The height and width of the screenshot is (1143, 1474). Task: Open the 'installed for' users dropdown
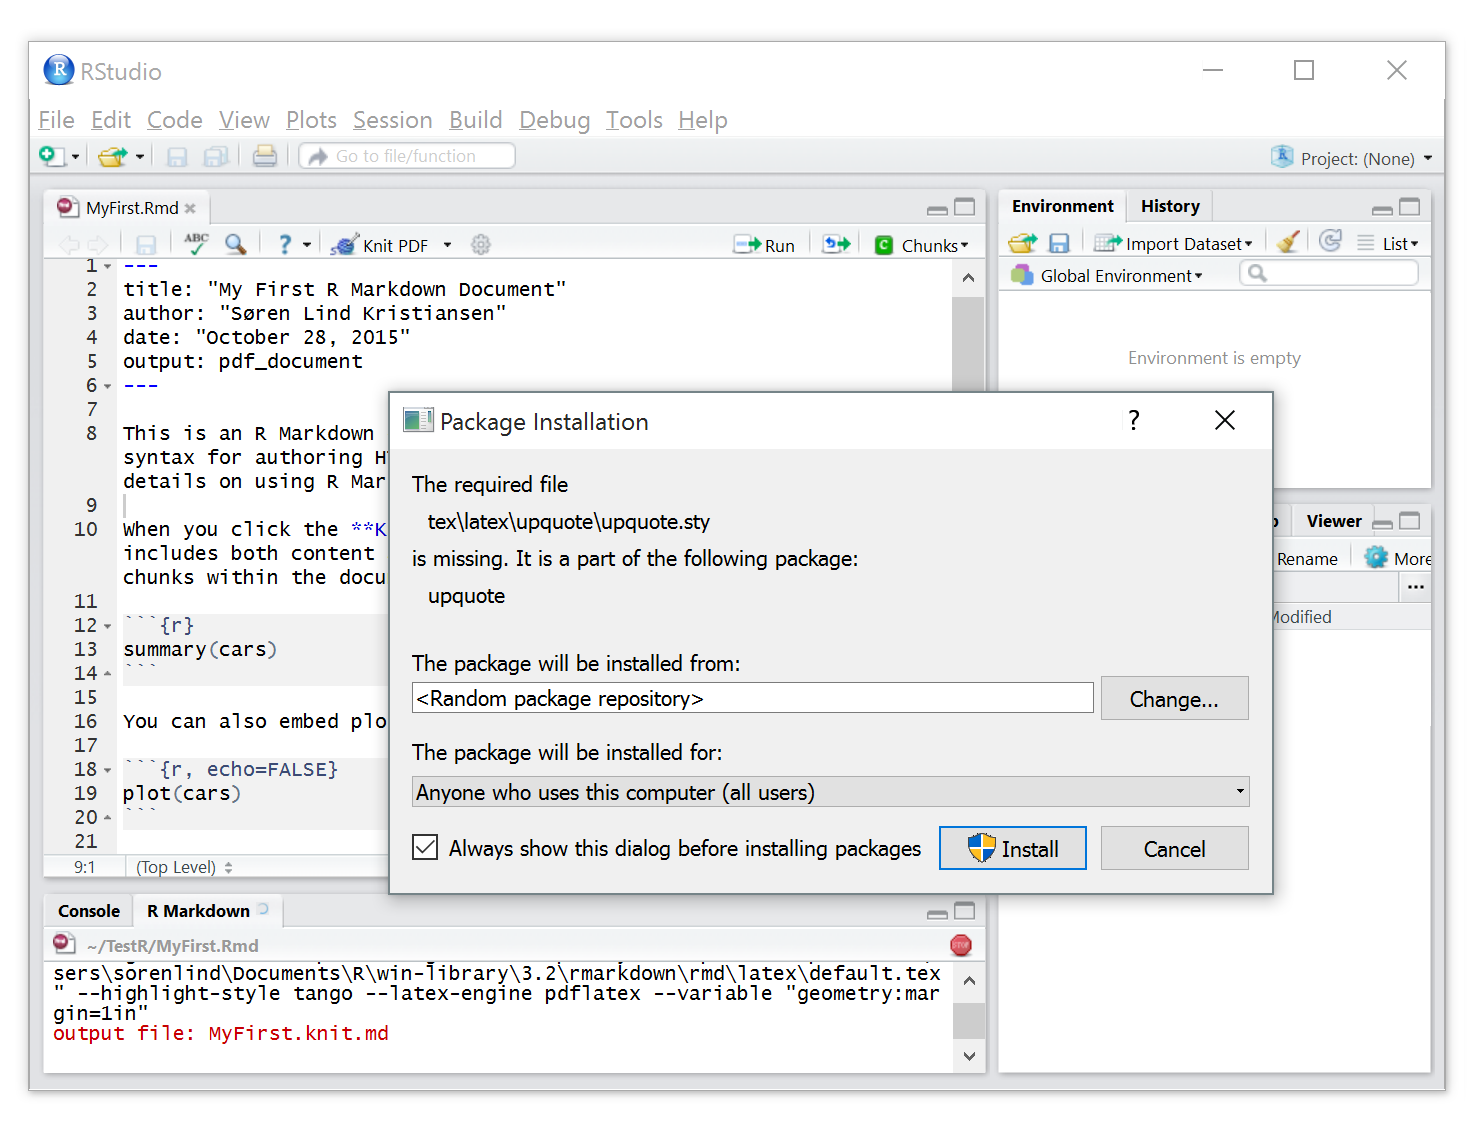pos(1240,791)
